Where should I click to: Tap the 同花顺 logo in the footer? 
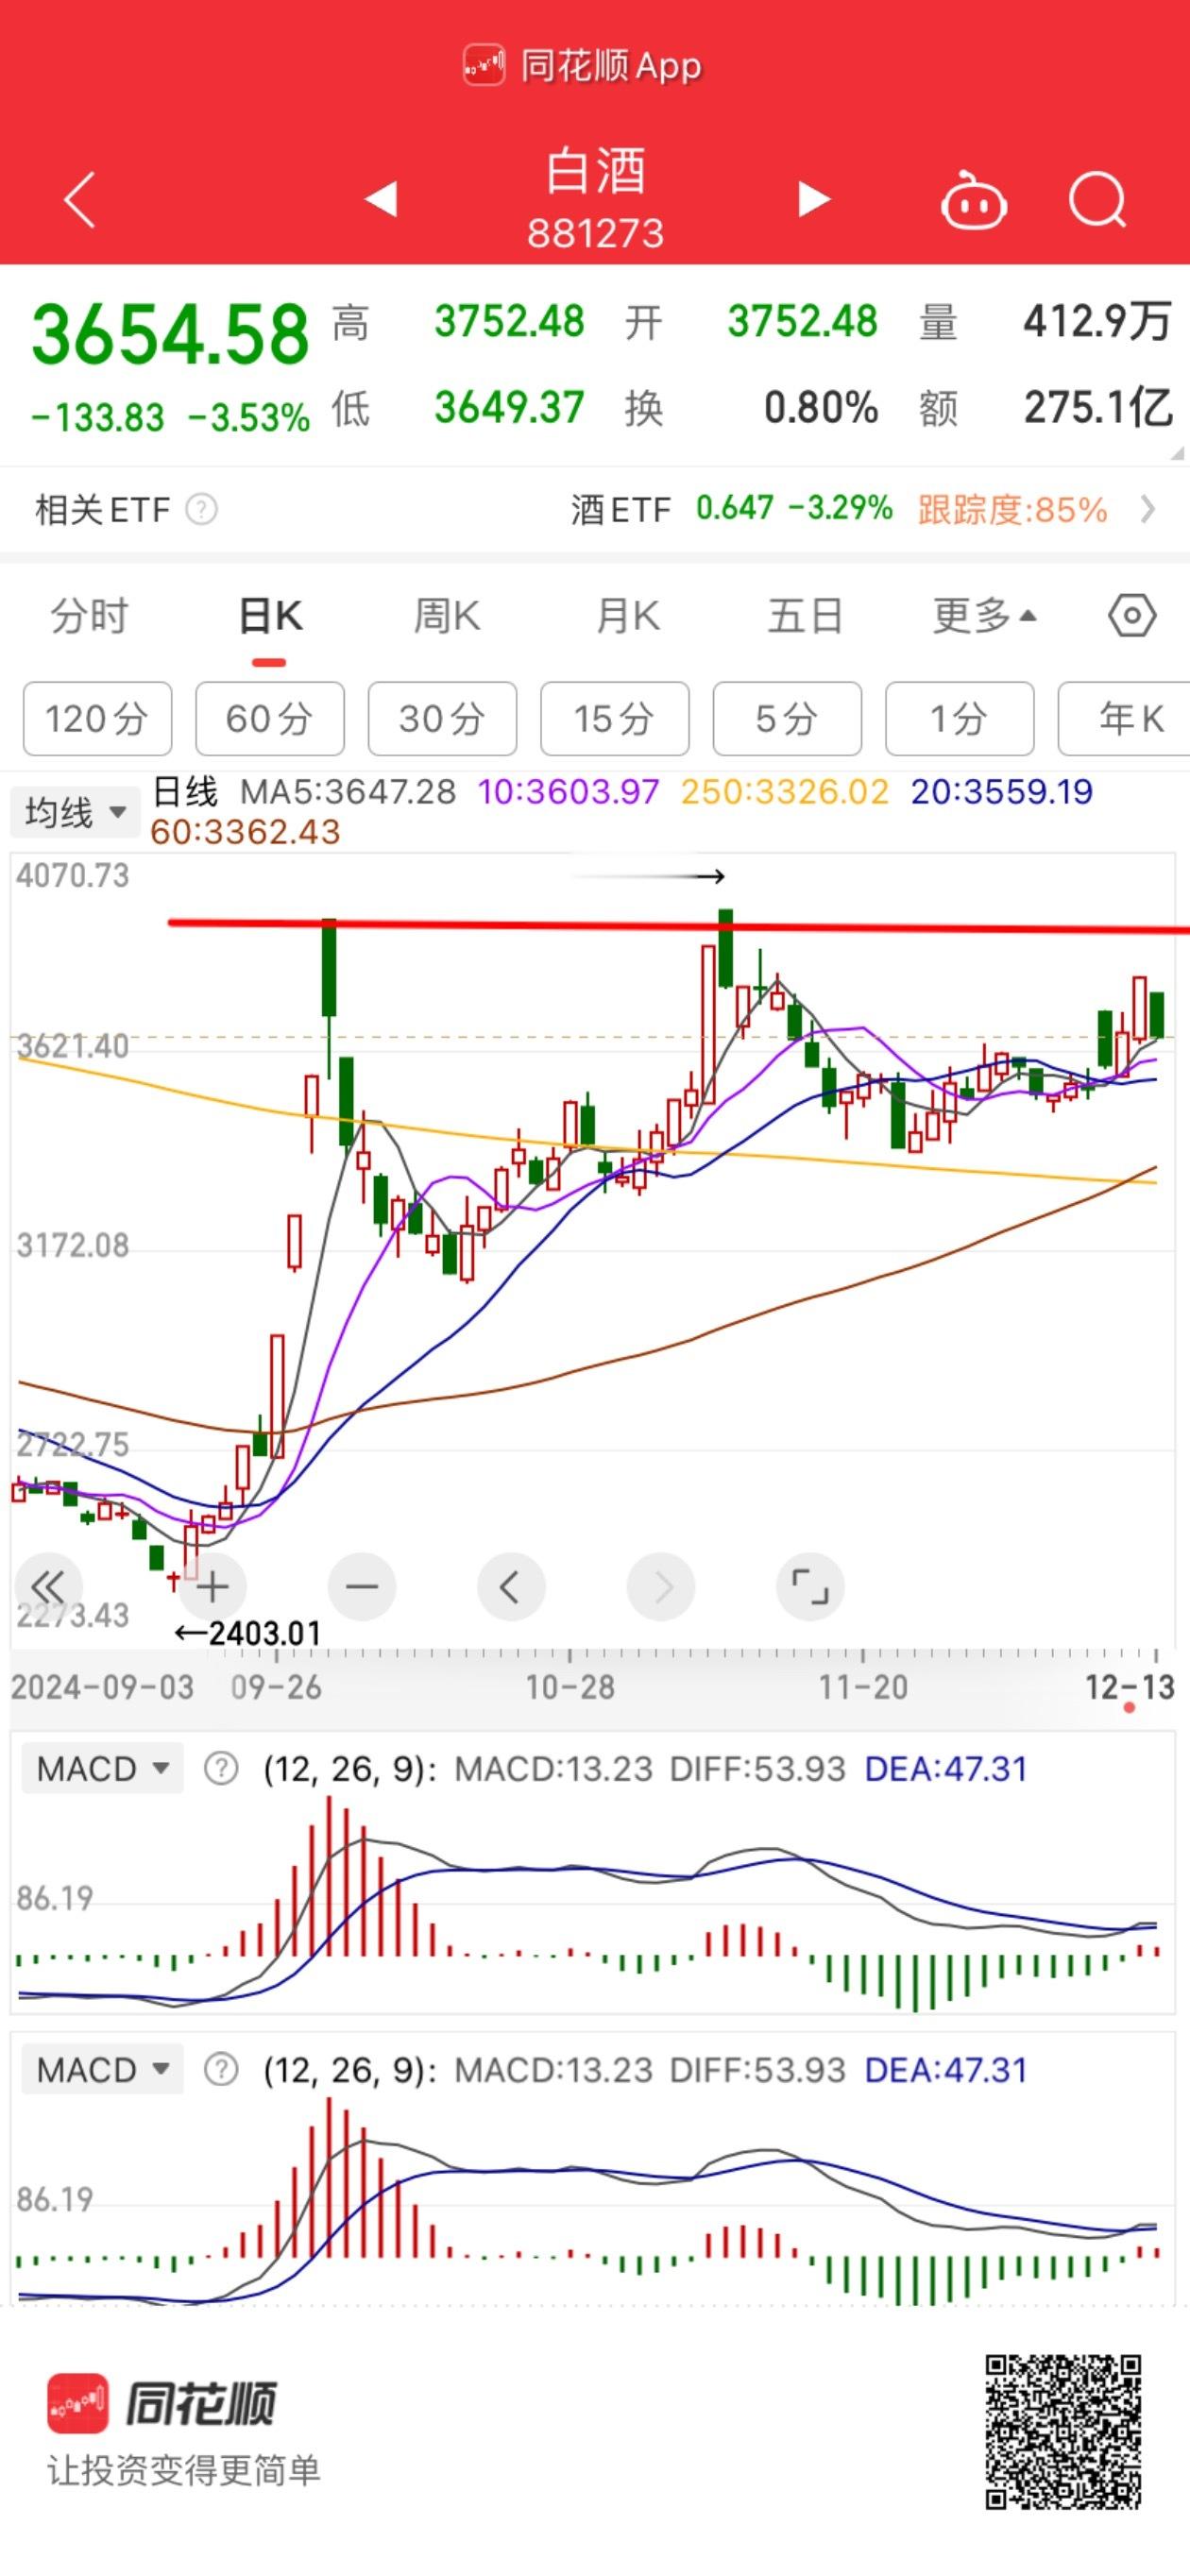(x=162, y=2402)
